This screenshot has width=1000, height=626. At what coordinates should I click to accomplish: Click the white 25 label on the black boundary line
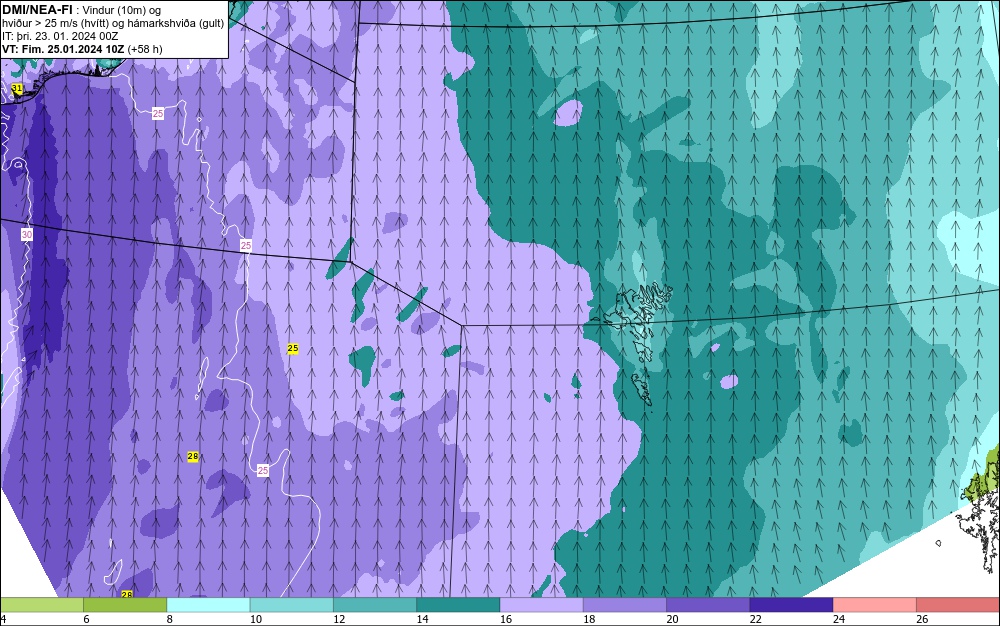click(246, 245)
